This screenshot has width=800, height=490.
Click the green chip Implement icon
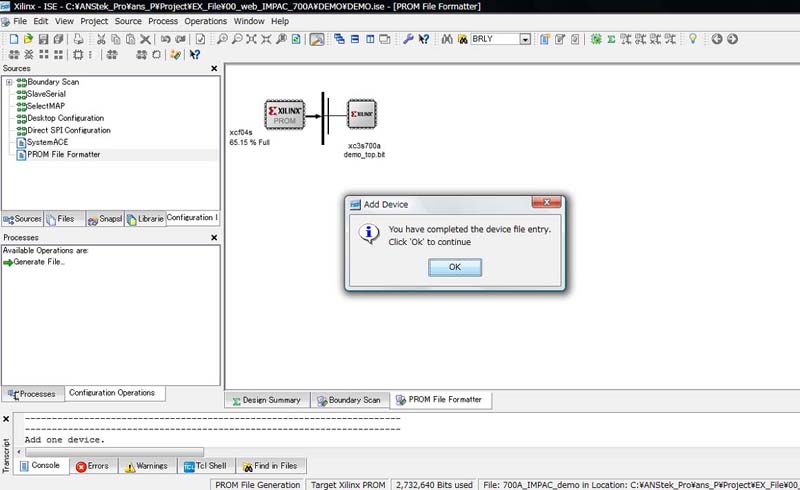coord(595,39)
